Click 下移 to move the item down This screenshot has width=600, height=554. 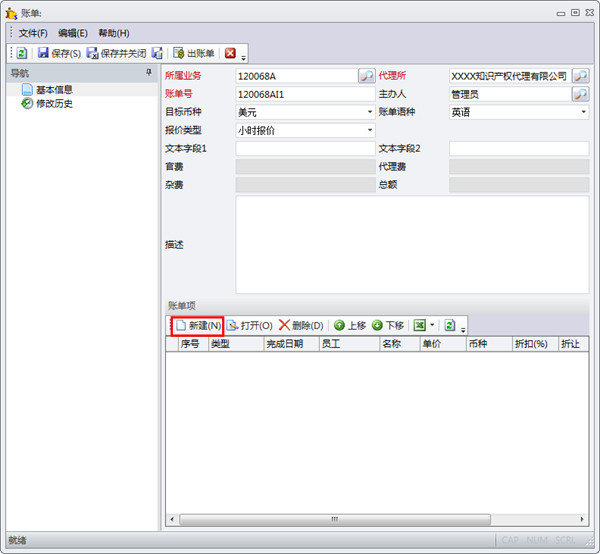point(388,326)
